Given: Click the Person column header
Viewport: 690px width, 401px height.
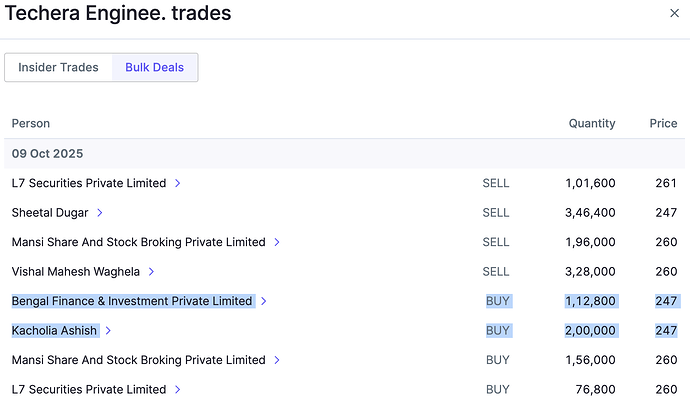Looking at the screenshot, I should coord(31,124).
